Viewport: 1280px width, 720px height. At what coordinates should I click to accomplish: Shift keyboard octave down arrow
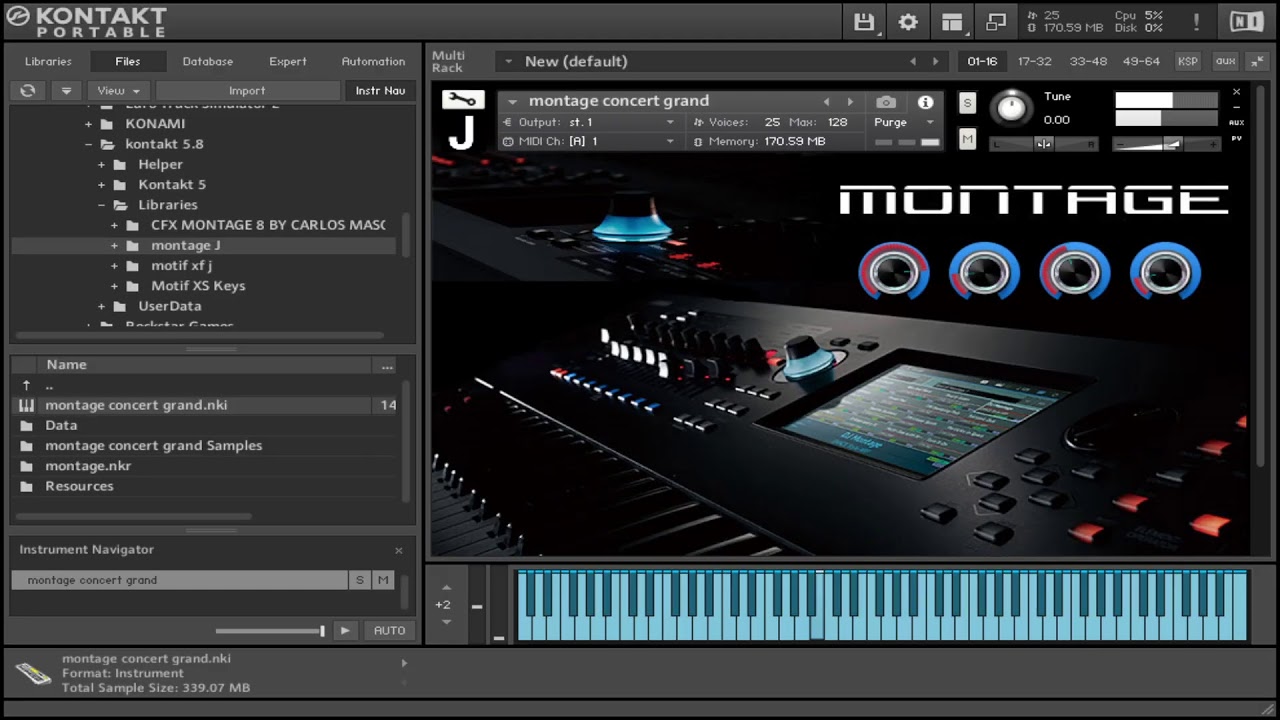tap(446, 622)
